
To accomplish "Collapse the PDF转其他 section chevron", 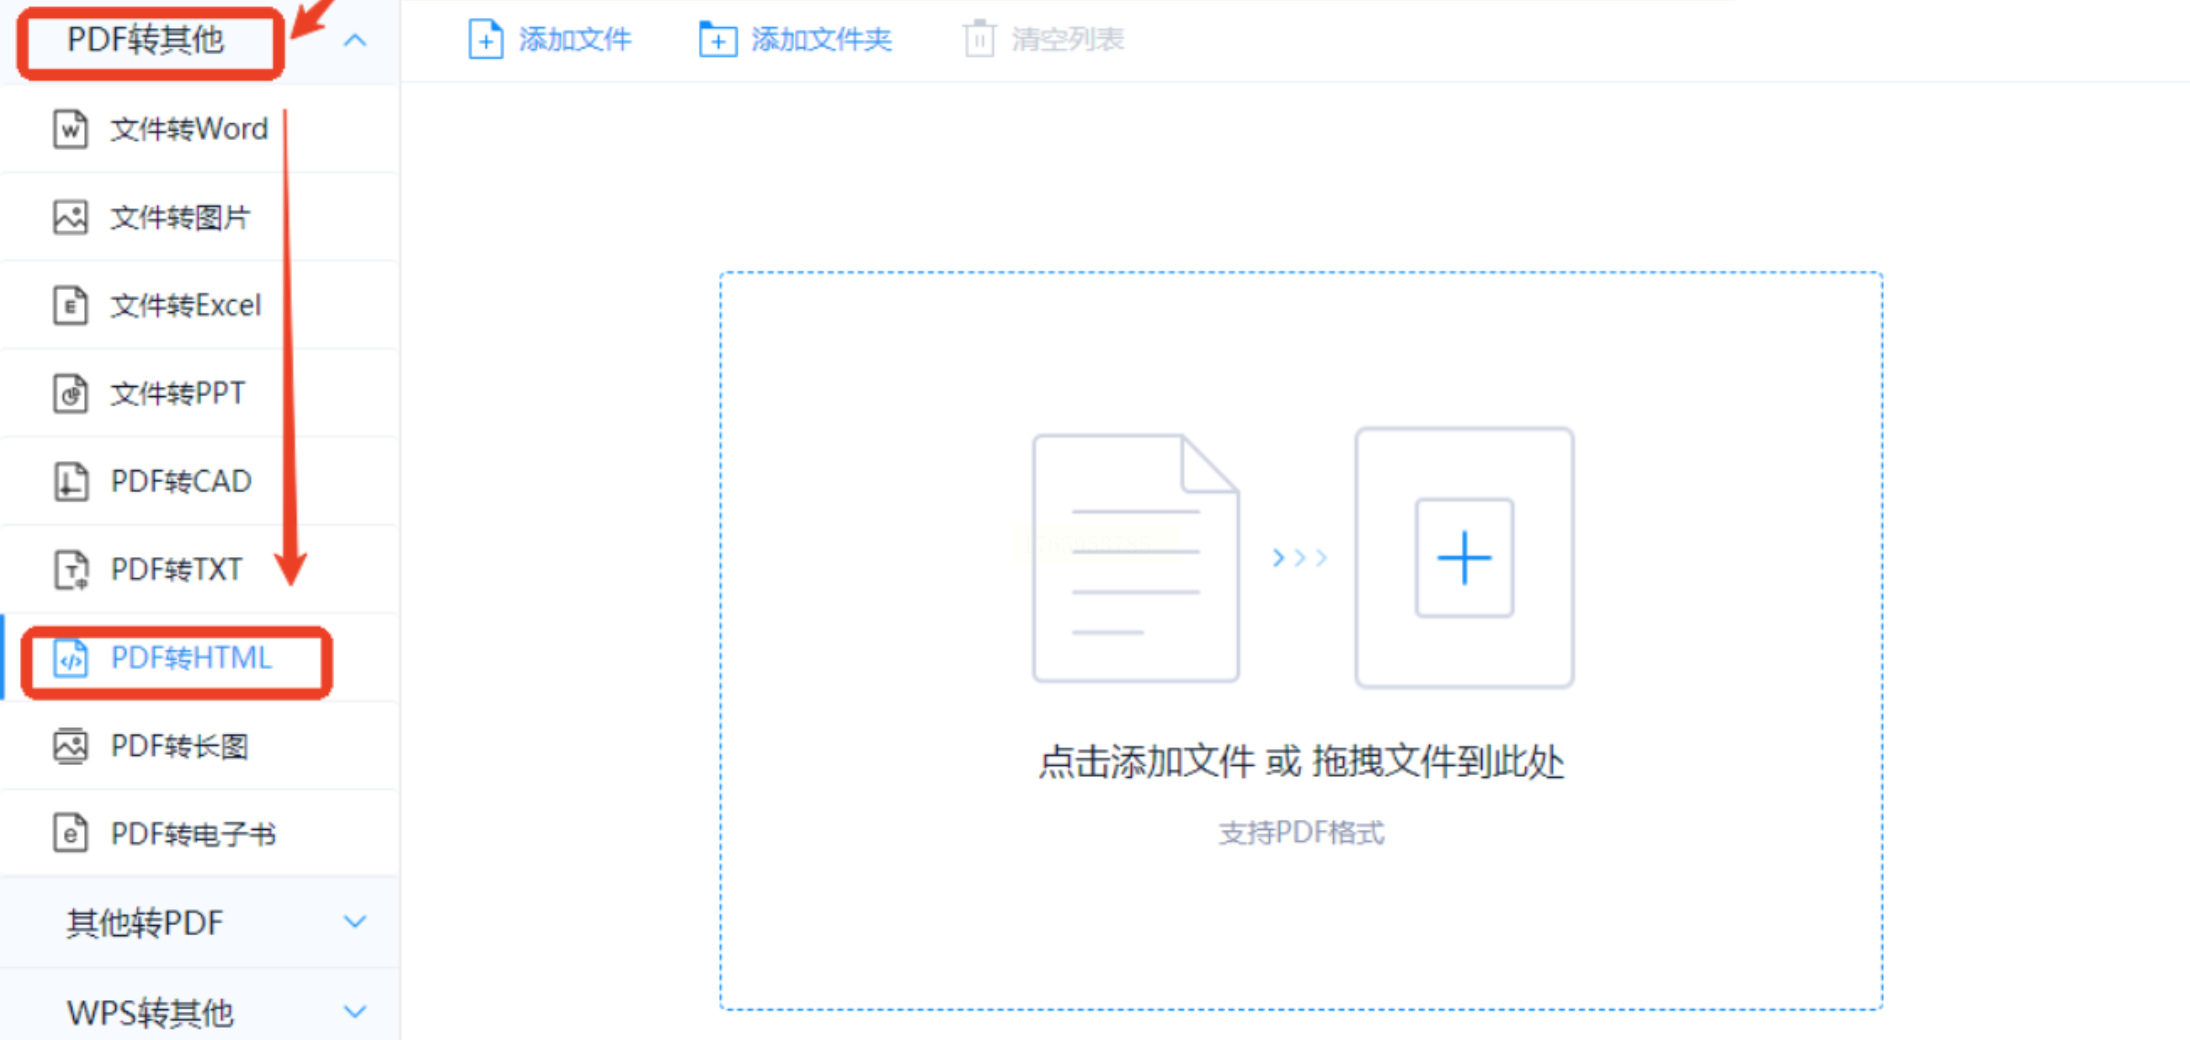I will (x=355, y=40).
